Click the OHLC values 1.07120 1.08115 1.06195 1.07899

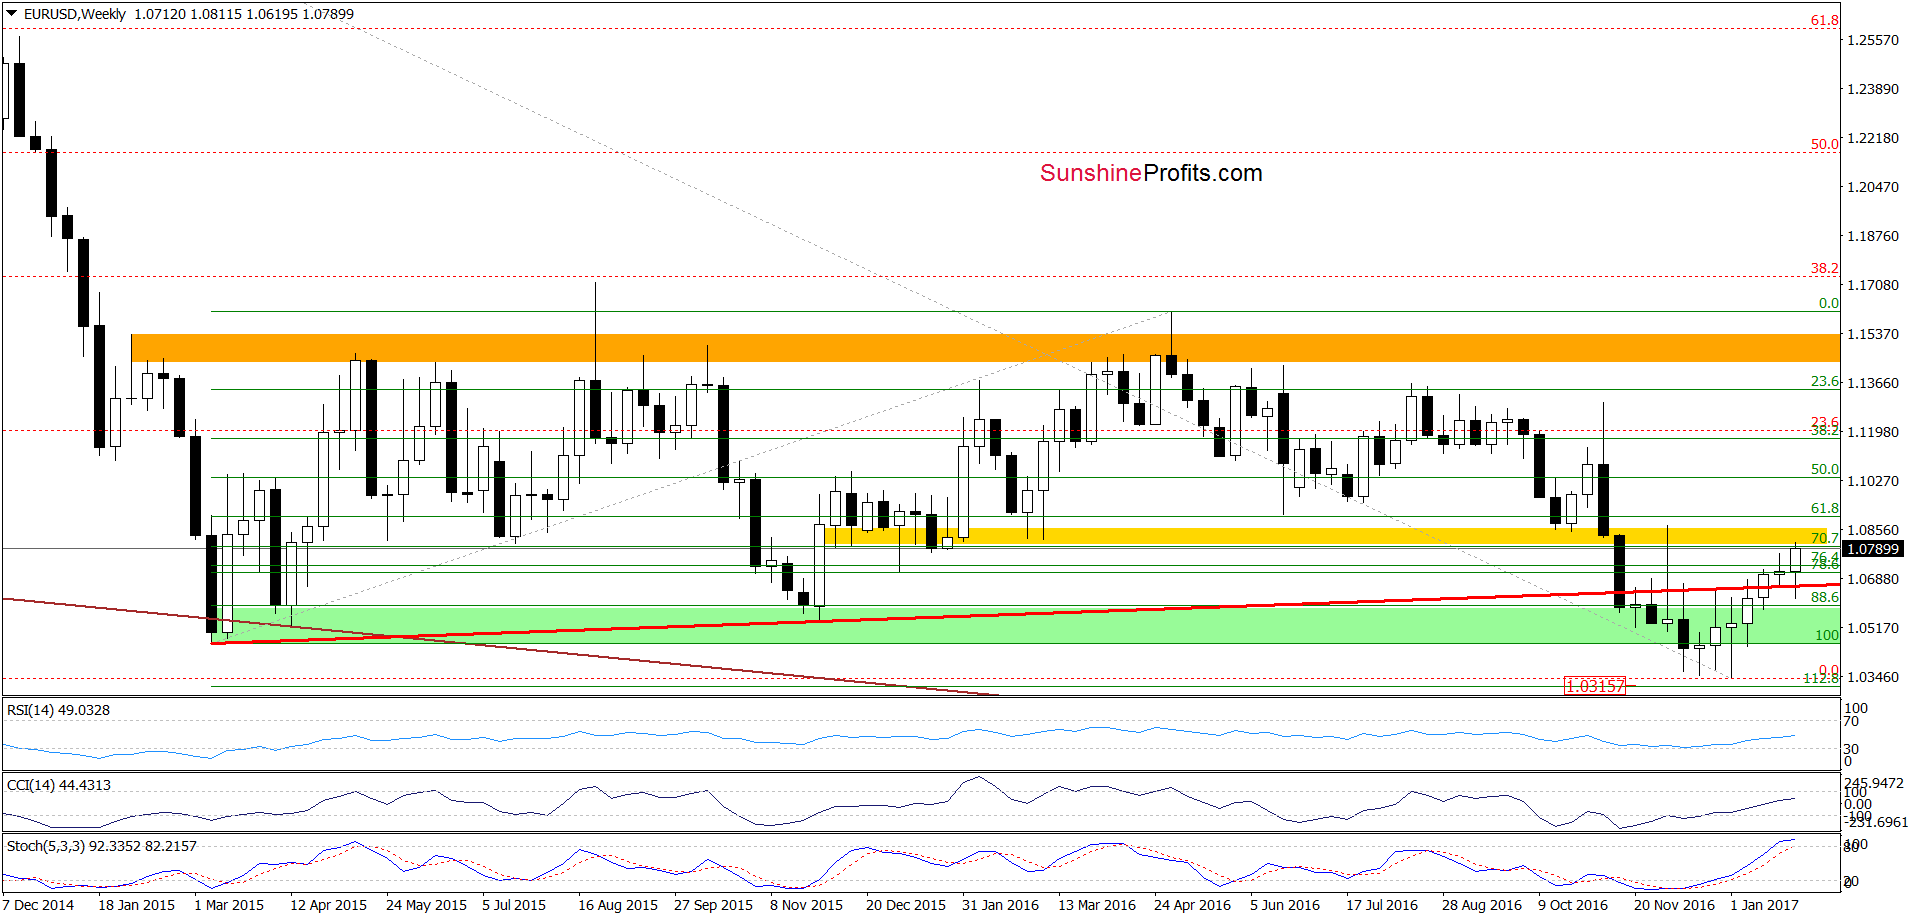tap(244, 14)
